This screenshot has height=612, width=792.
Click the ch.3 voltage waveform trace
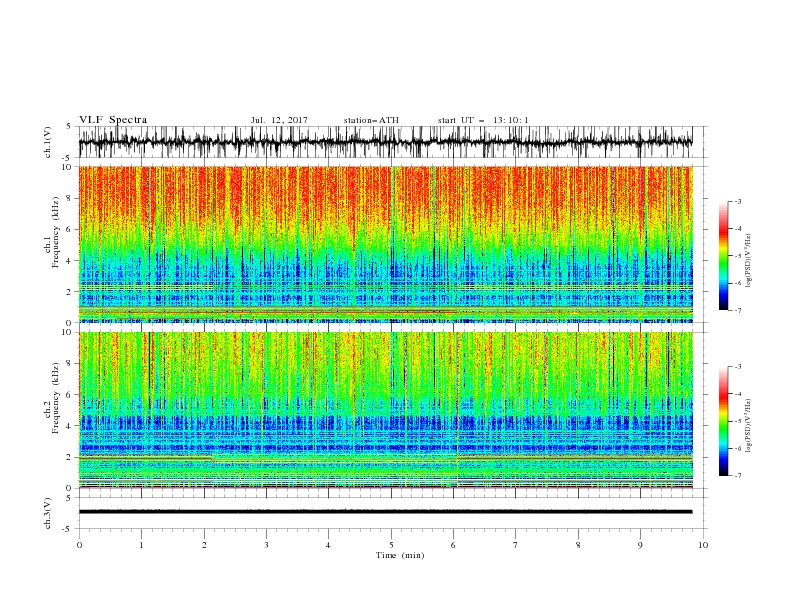(385, 512)
